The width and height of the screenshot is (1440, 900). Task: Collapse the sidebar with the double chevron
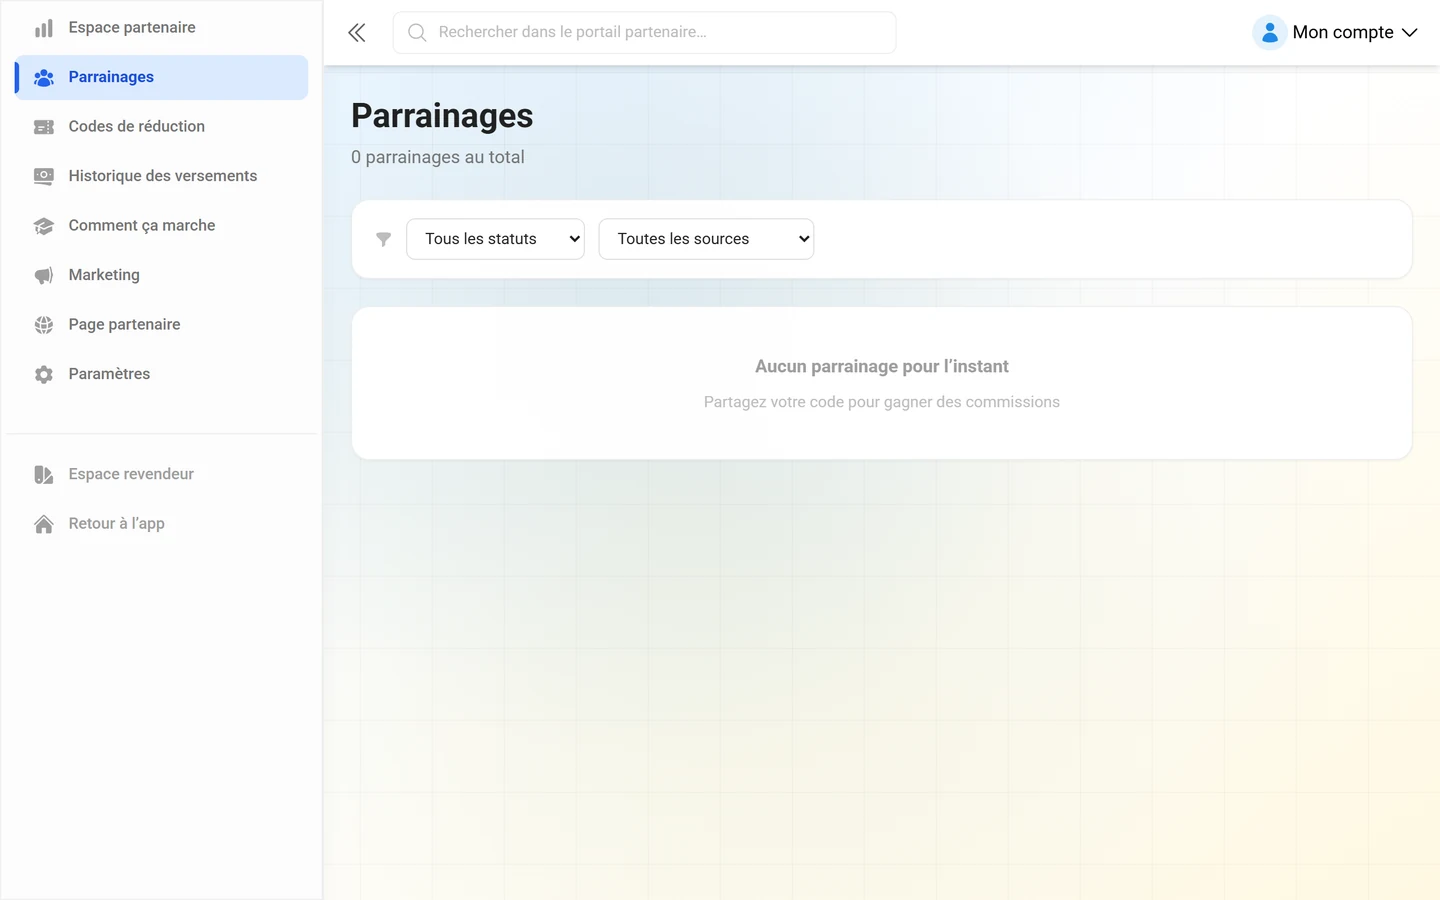357,33
